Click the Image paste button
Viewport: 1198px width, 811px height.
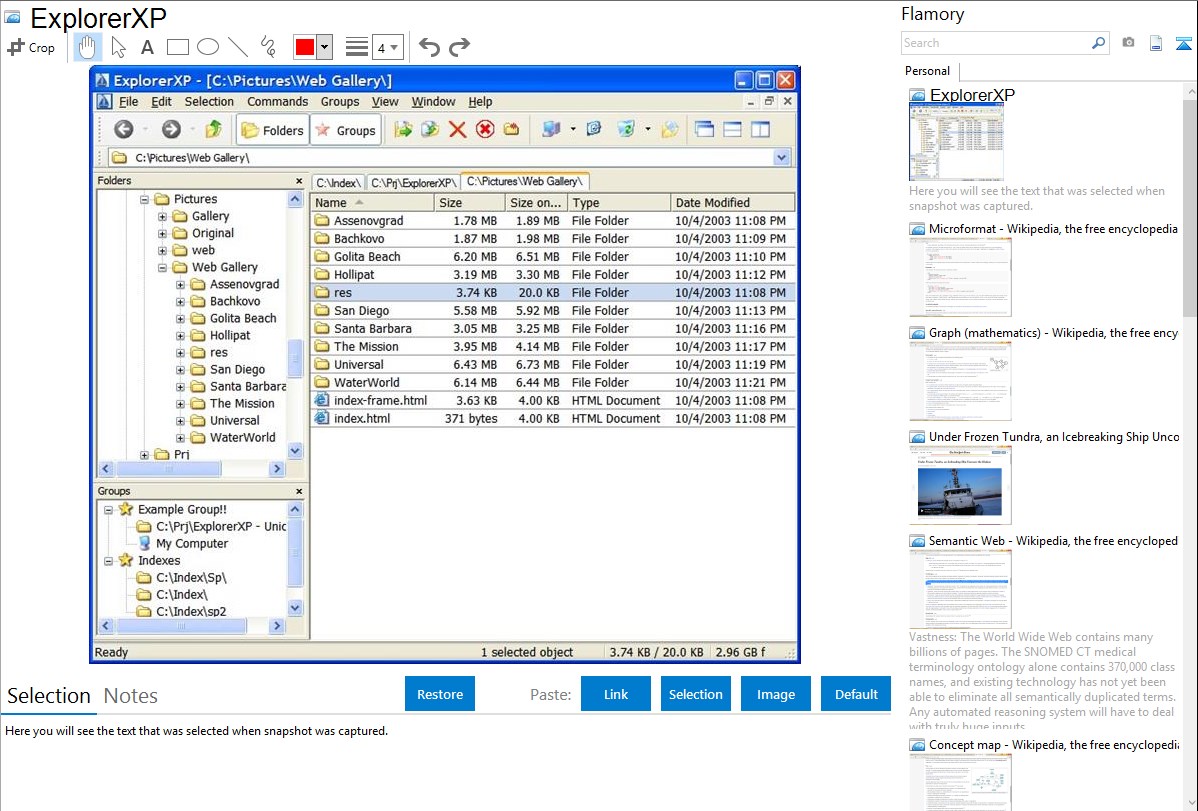776,694
